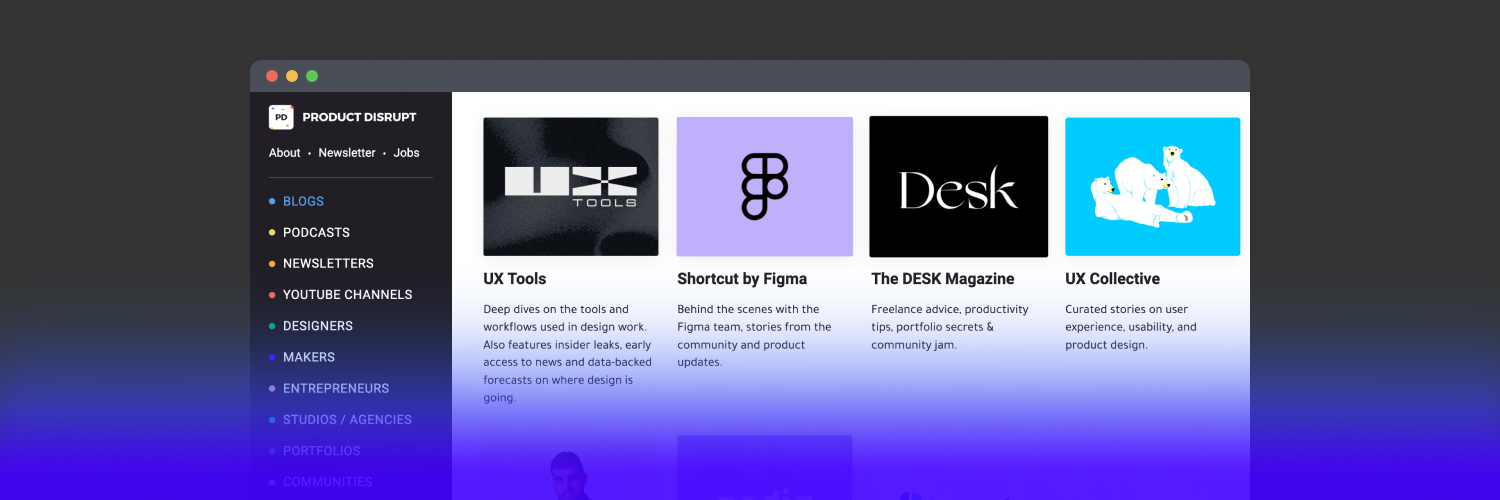The height and width of the screenshot is (500, 1500).
Task: Select the Makers category
Action: (x=308, y=356)
